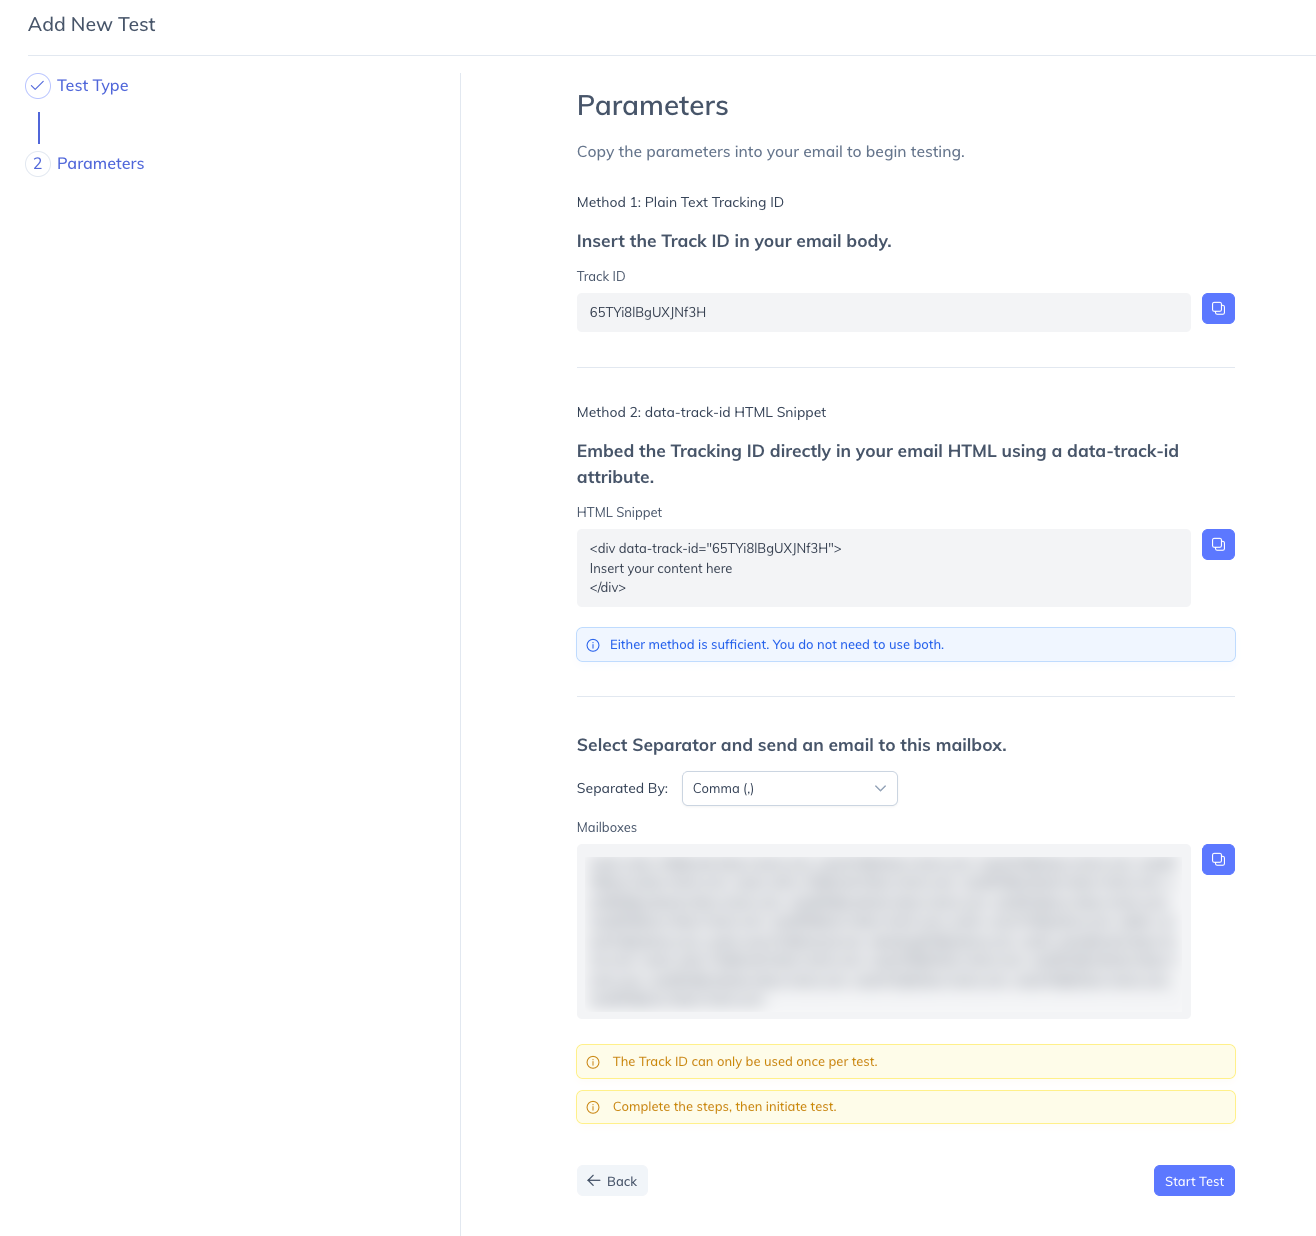1316x1236 pixels.
Task: Click the 'Track ID' field label
Action: pyautogui.click(x=601, y=276)
